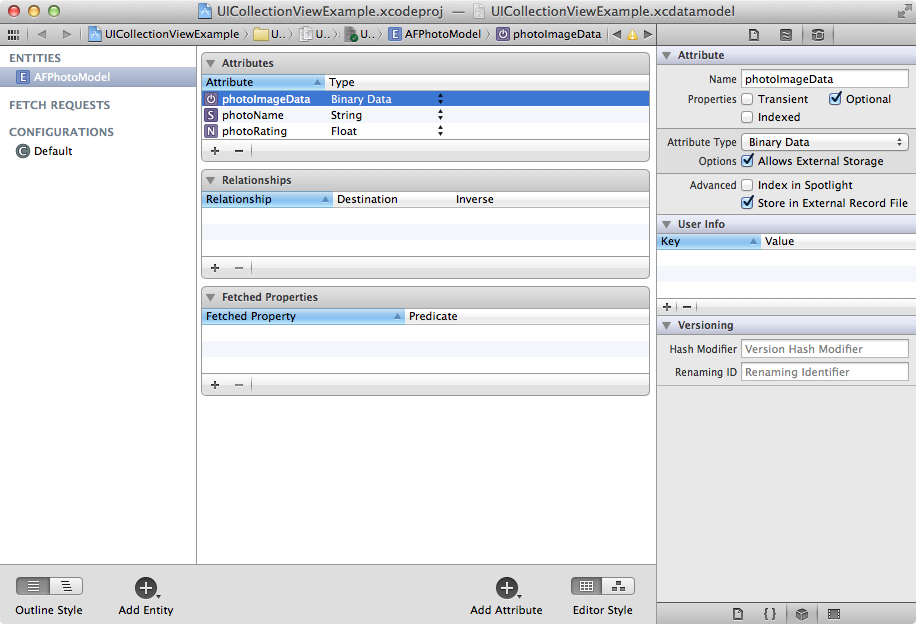
Task: Remove attribute with the minus button
Action: (x=239, y=151)
